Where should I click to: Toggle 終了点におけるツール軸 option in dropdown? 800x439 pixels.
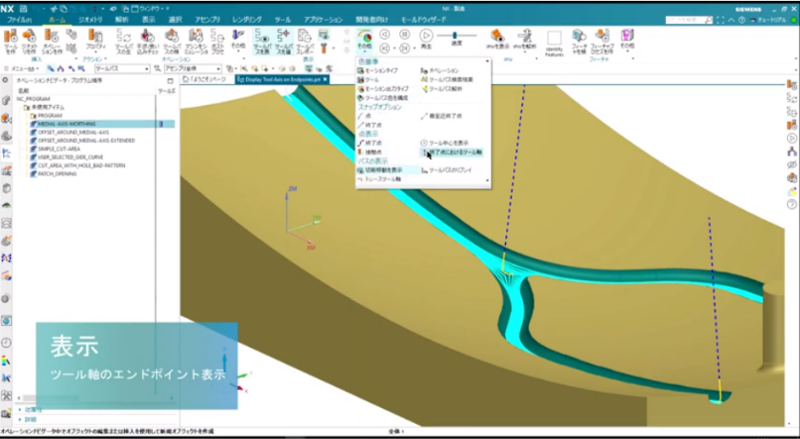(455, 151)
